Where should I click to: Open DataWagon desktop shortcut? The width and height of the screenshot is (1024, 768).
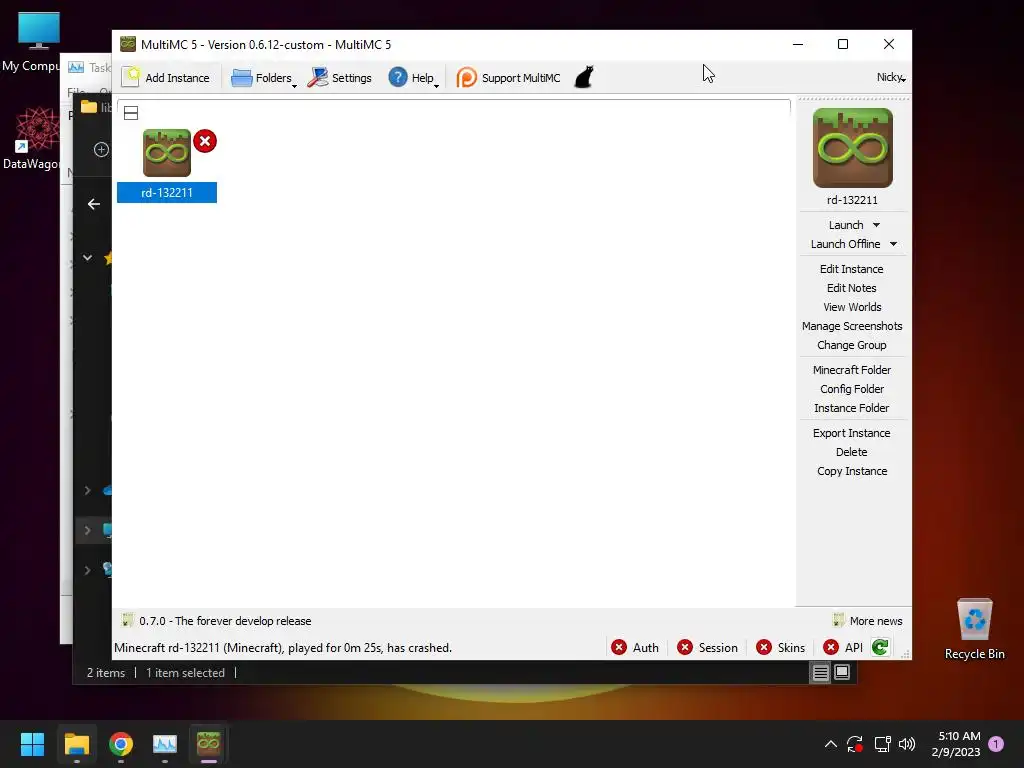[x=31, y=138]
